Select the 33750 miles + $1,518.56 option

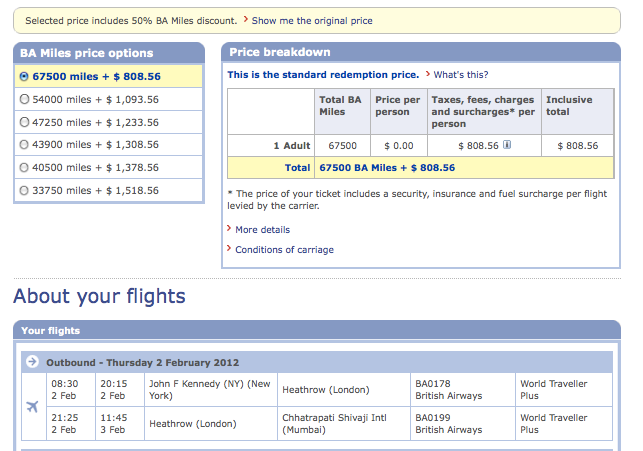pos(25,190)
